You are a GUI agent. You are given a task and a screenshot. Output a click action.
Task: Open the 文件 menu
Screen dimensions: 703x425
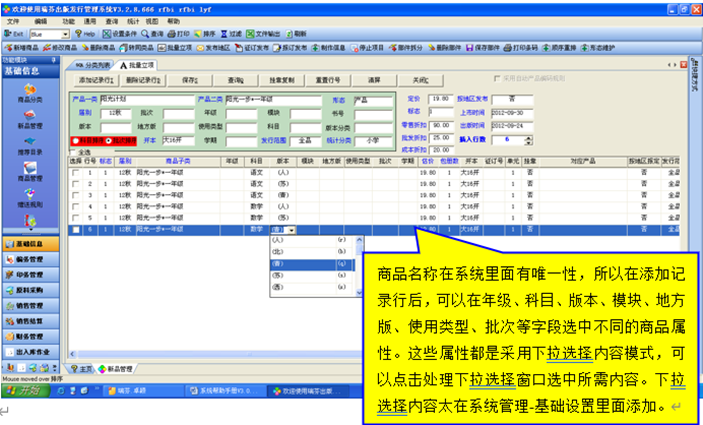coord(13,22)
